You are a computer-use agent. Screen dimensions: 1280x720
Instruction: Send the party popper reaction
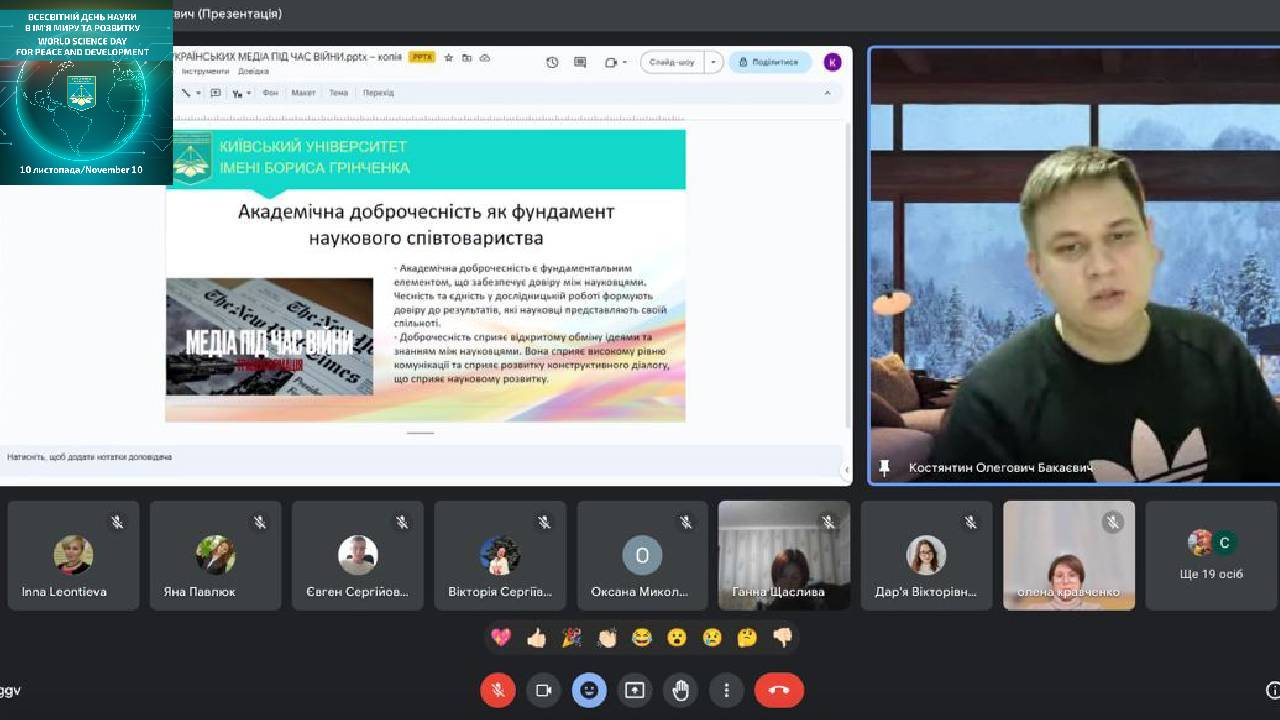point(572,638)
